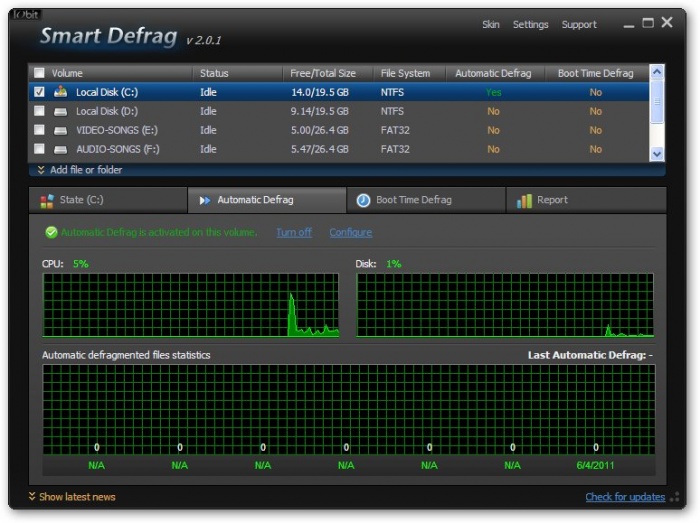Click the green checkmark status icon

point(51,232)
